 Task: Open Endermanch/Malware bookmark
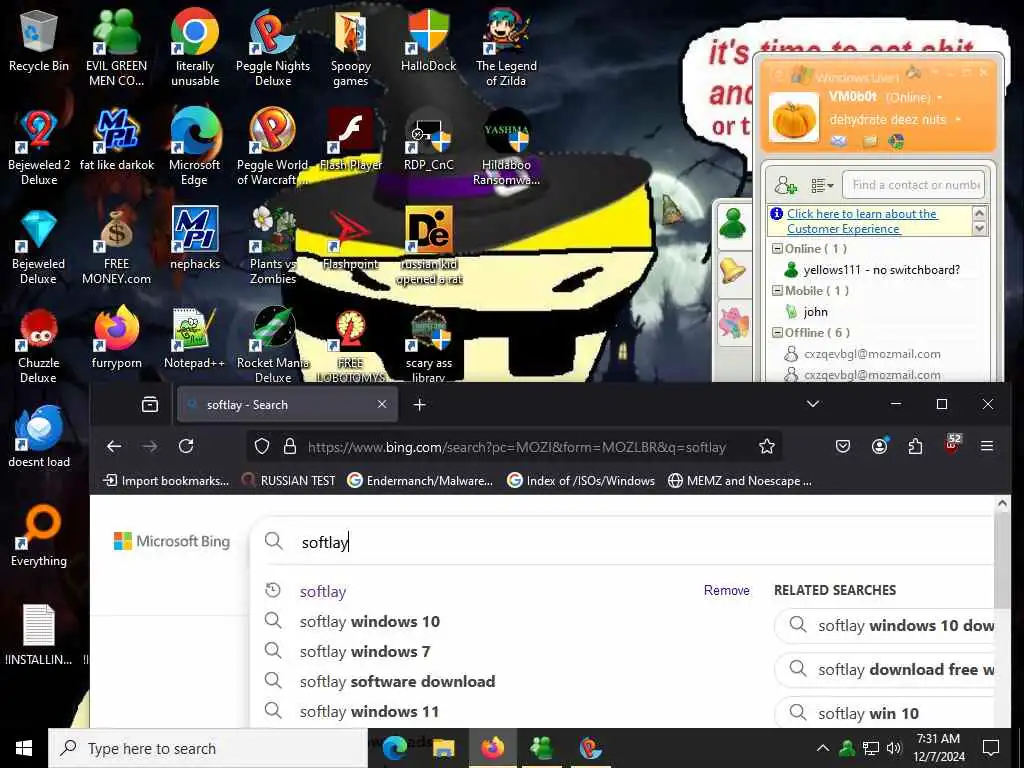420,481
